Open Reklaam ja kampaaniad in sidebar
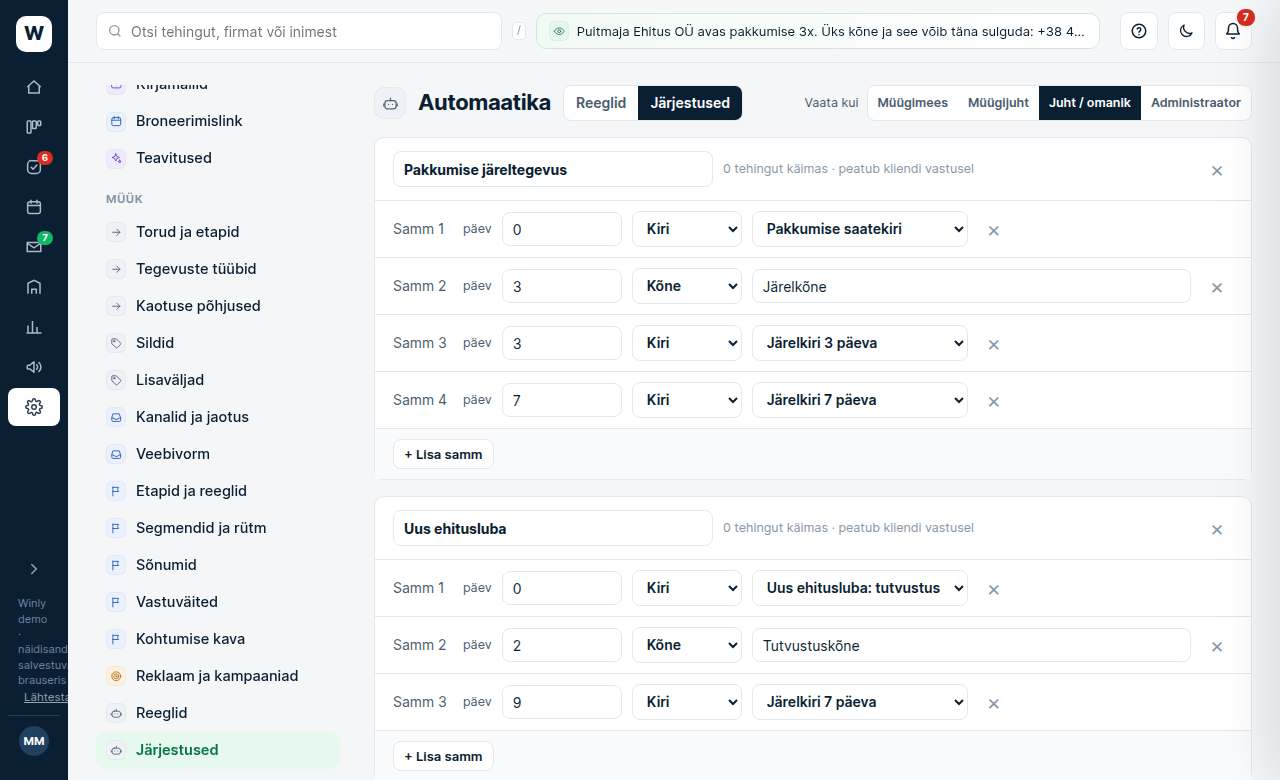This screenshot has height=780, width=1280. 218,676
